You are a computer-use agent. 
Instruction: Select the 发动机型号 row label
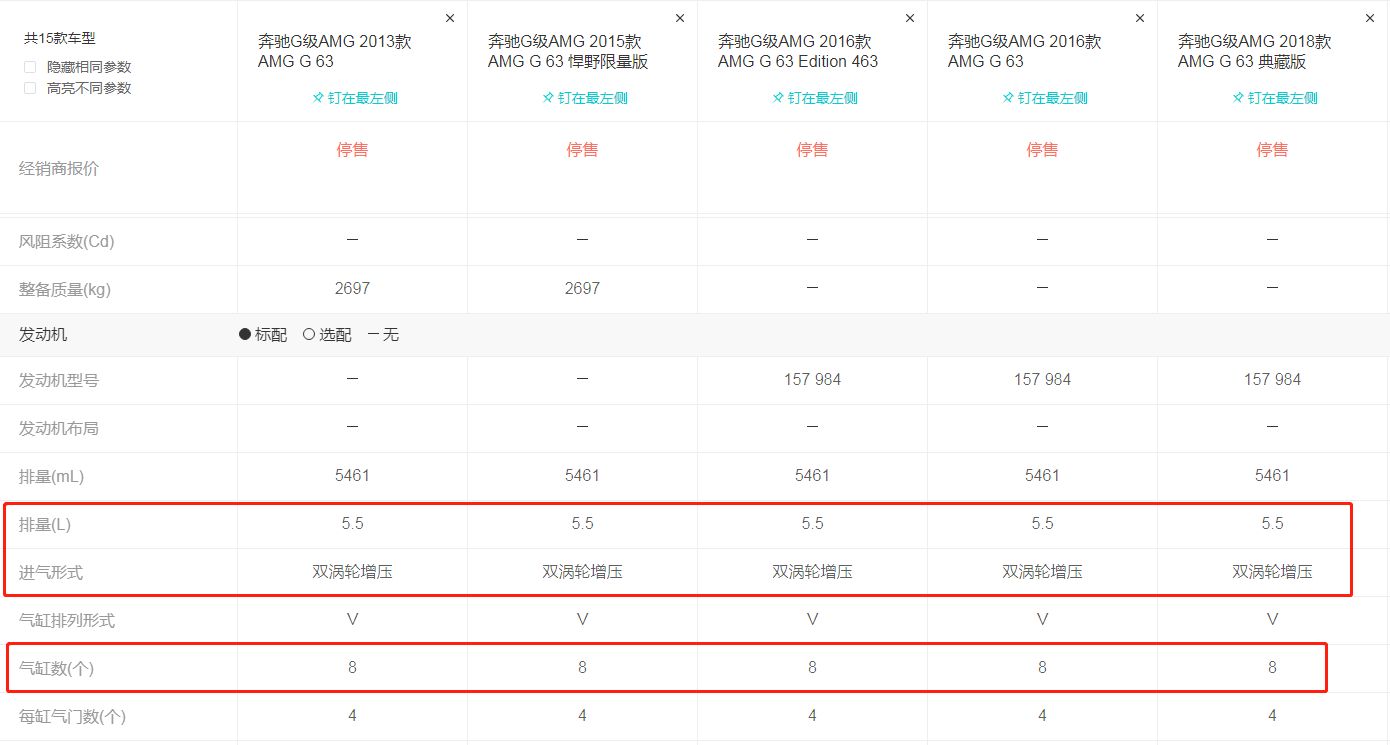click(x=59, y=380)
